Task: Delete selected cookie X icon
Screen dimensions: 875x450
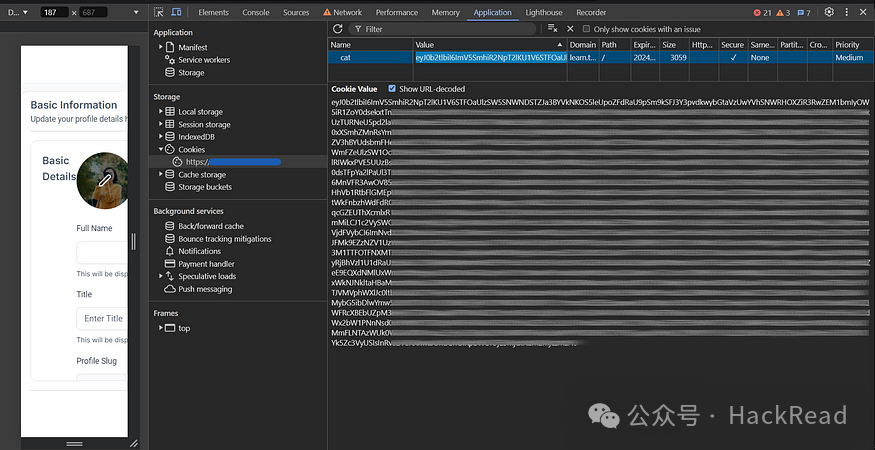Action: pyautogui.click(x=570, y=28)
